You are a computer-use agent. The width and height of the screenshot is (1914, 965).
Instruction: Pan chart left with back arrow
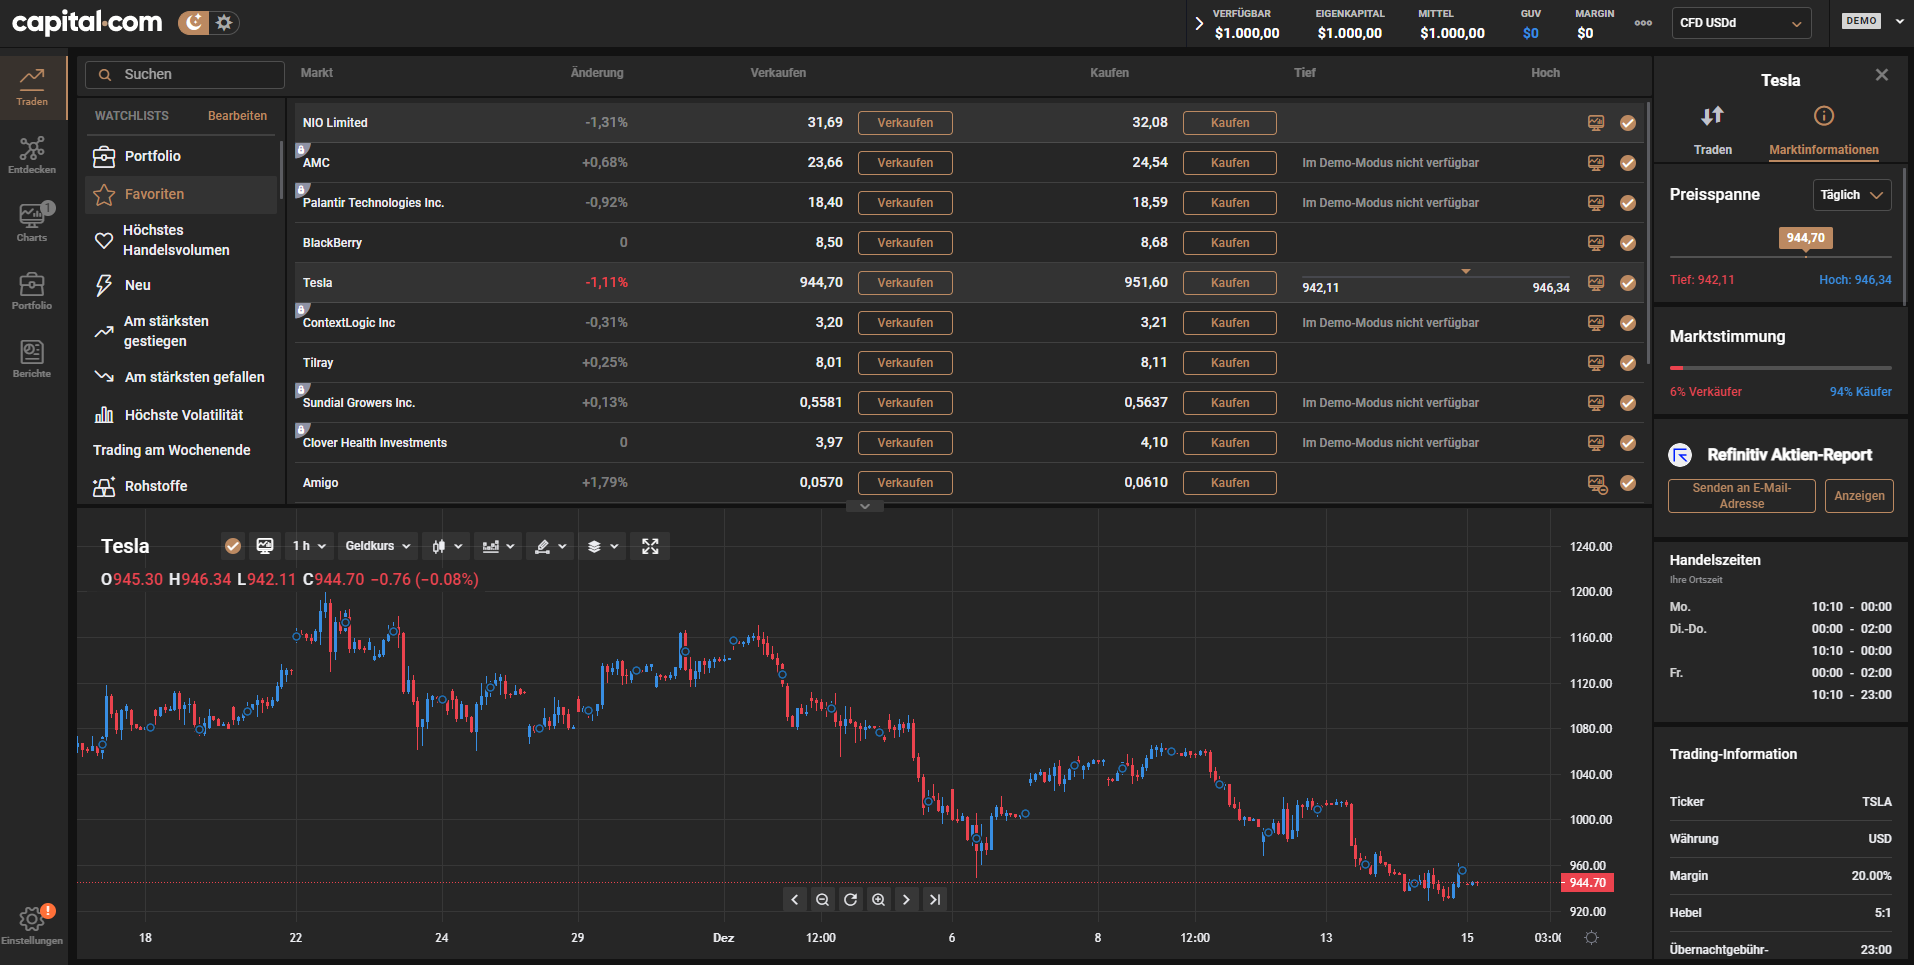795,900
